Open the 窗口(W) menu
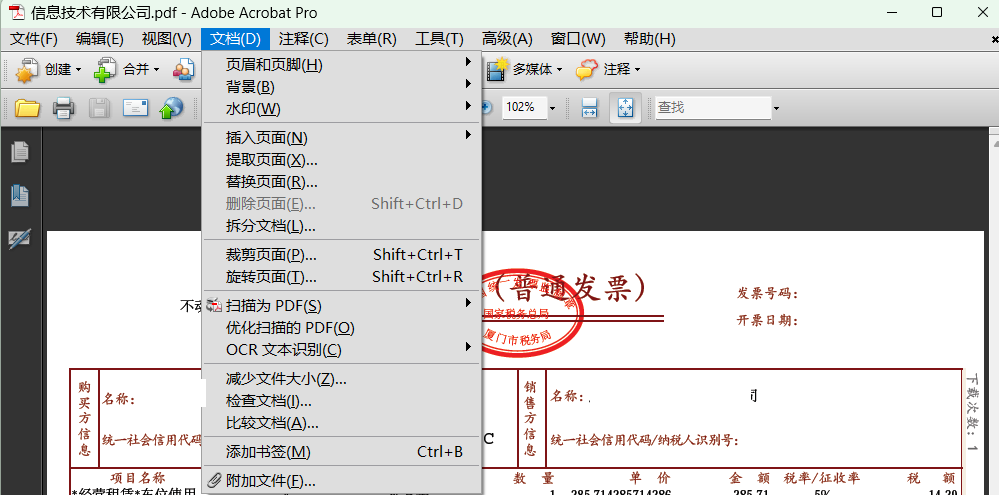 point(578,39)
